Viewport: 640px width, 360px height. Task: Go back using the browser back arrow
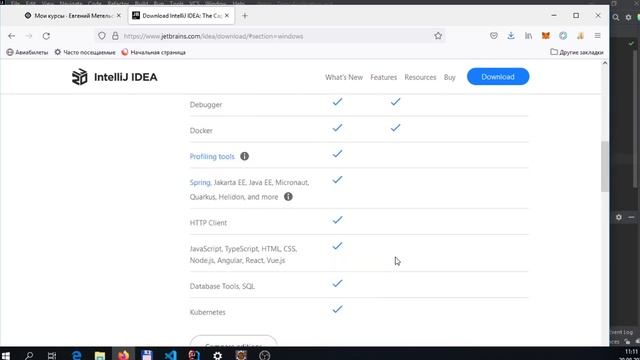click(x=11, y=36)
